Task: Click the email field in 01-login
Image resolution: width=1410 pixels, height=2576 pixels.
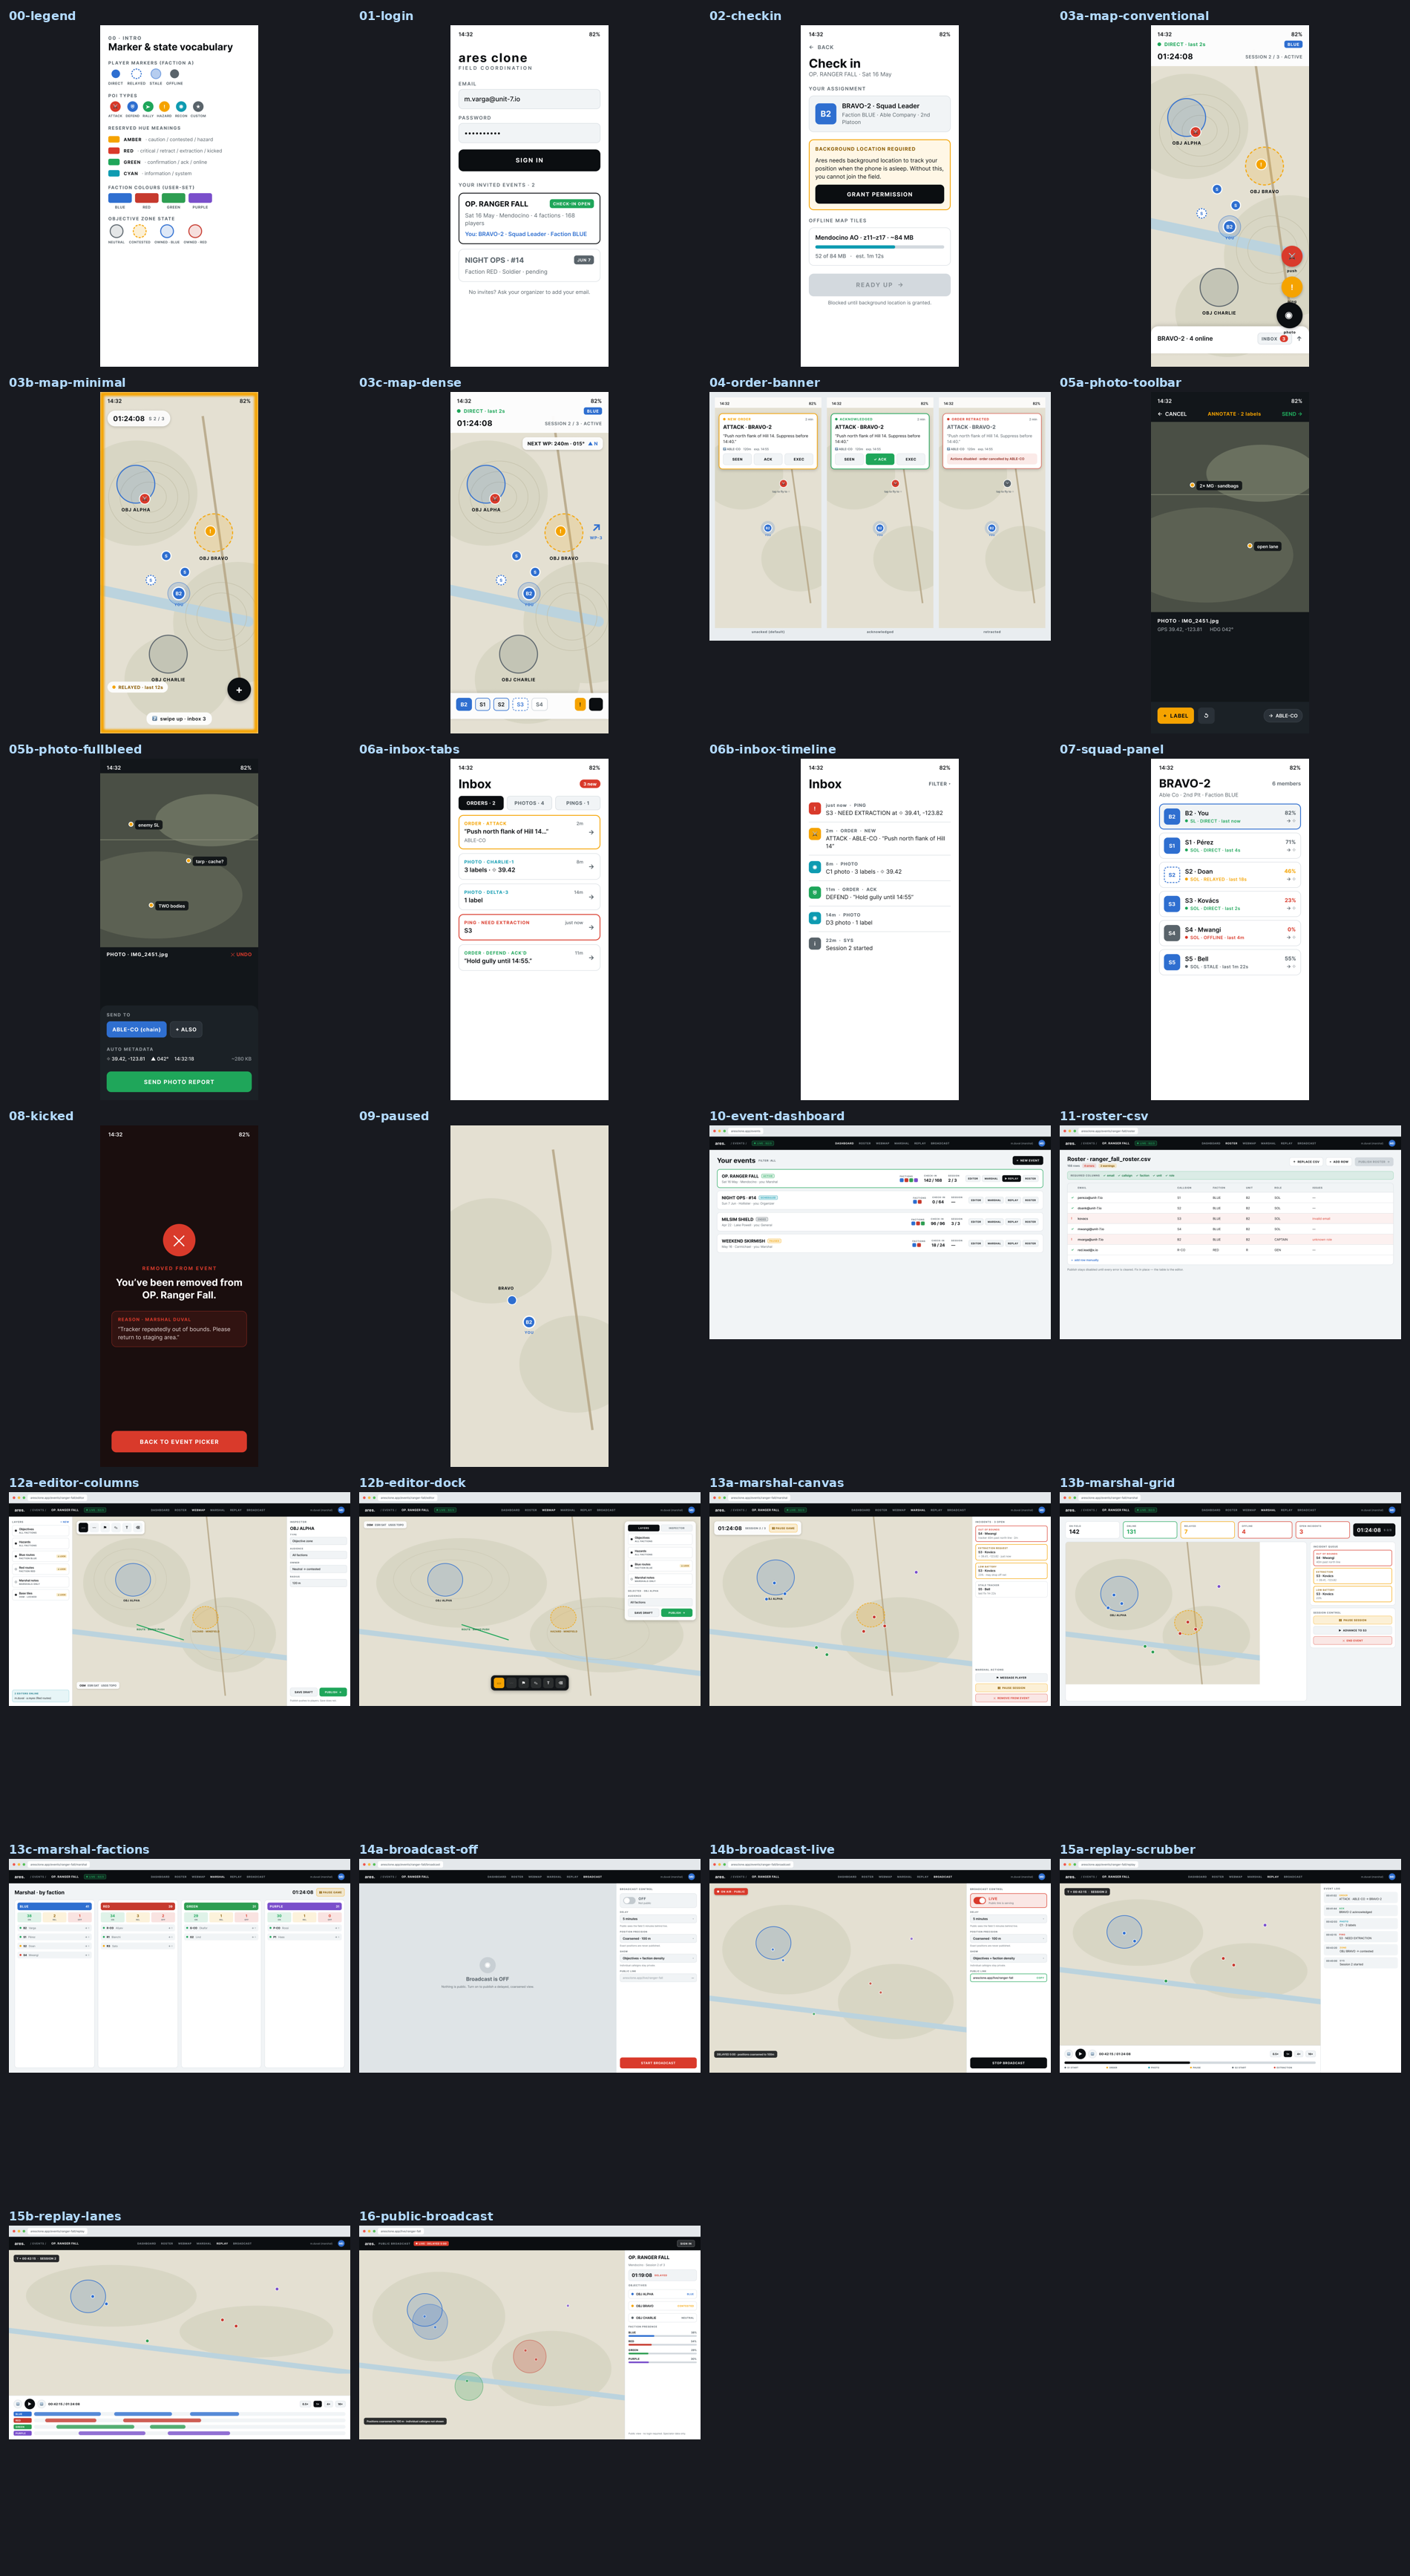Action: (x=529, y=99)
